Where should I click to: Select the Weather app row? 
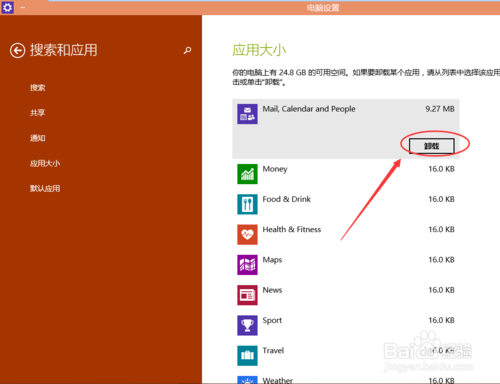(x=346, y=380)
